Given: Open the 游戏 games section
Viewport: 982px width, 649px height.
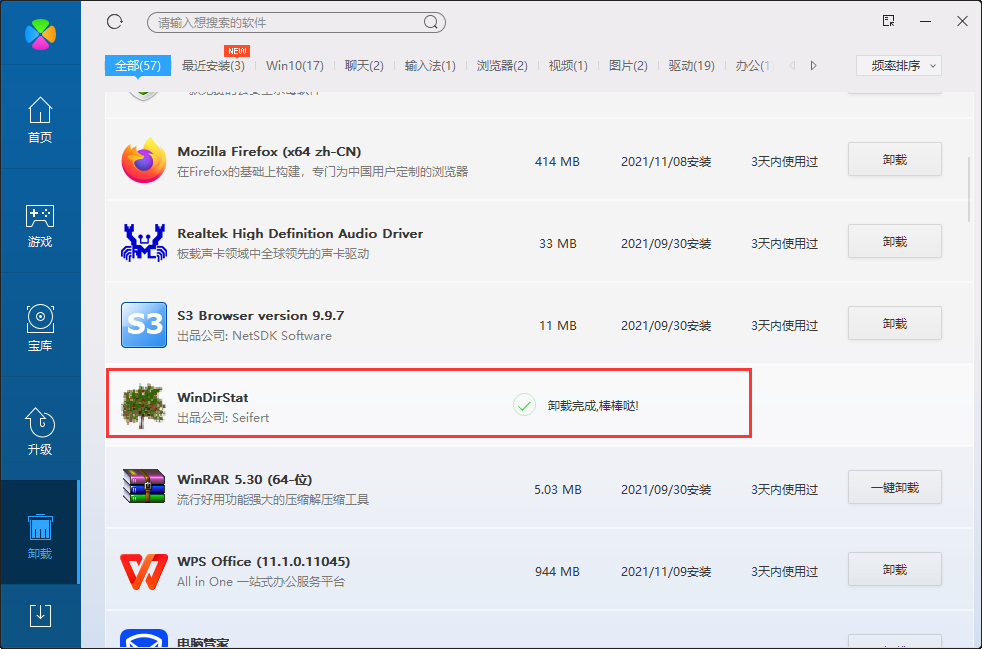Looking at the screenshot, I should (x=40, y=224).
